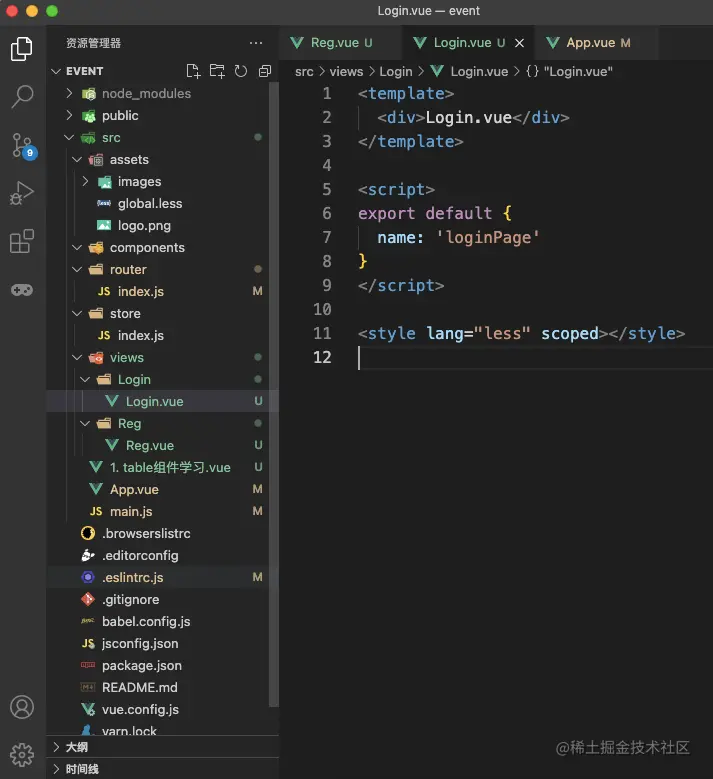Viewport: 713px width, 779px height.
Task: Click Login folder in the breadcrumb
Action: point(396,72)
